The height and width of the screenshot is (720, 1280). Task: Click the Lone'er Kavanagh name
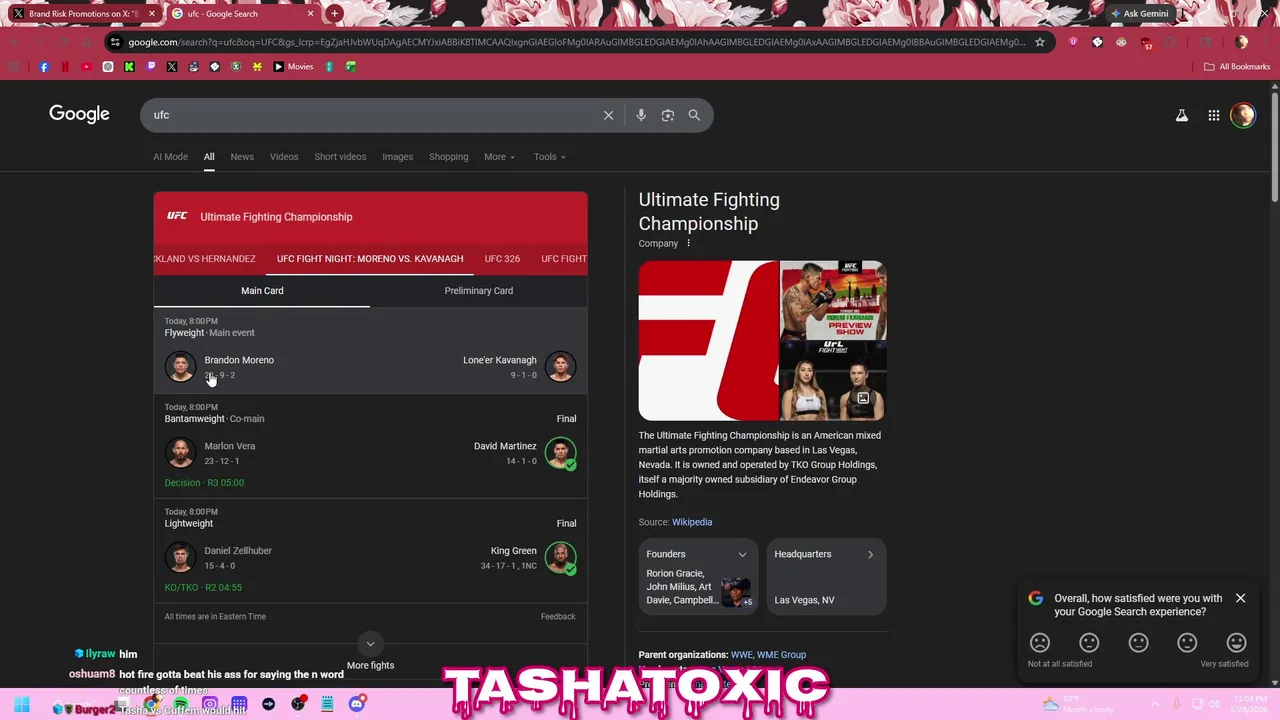click(x=500, y=360)
